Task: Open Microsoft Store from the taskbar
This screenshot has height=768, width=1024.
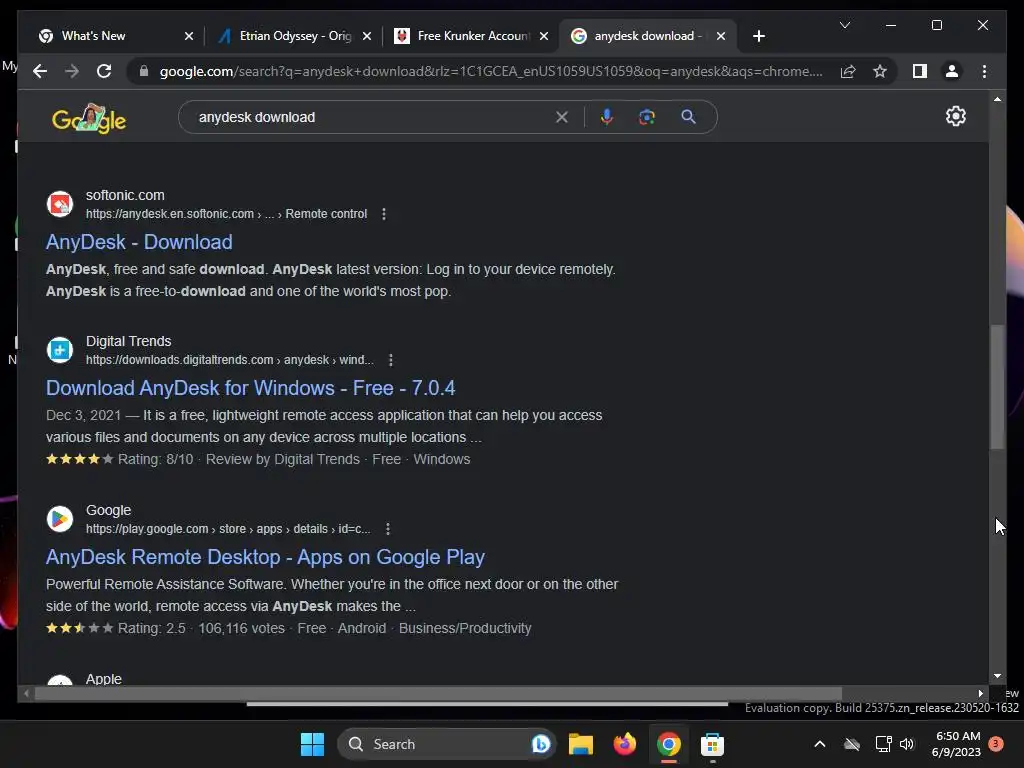Action: (x=712, y=744)
